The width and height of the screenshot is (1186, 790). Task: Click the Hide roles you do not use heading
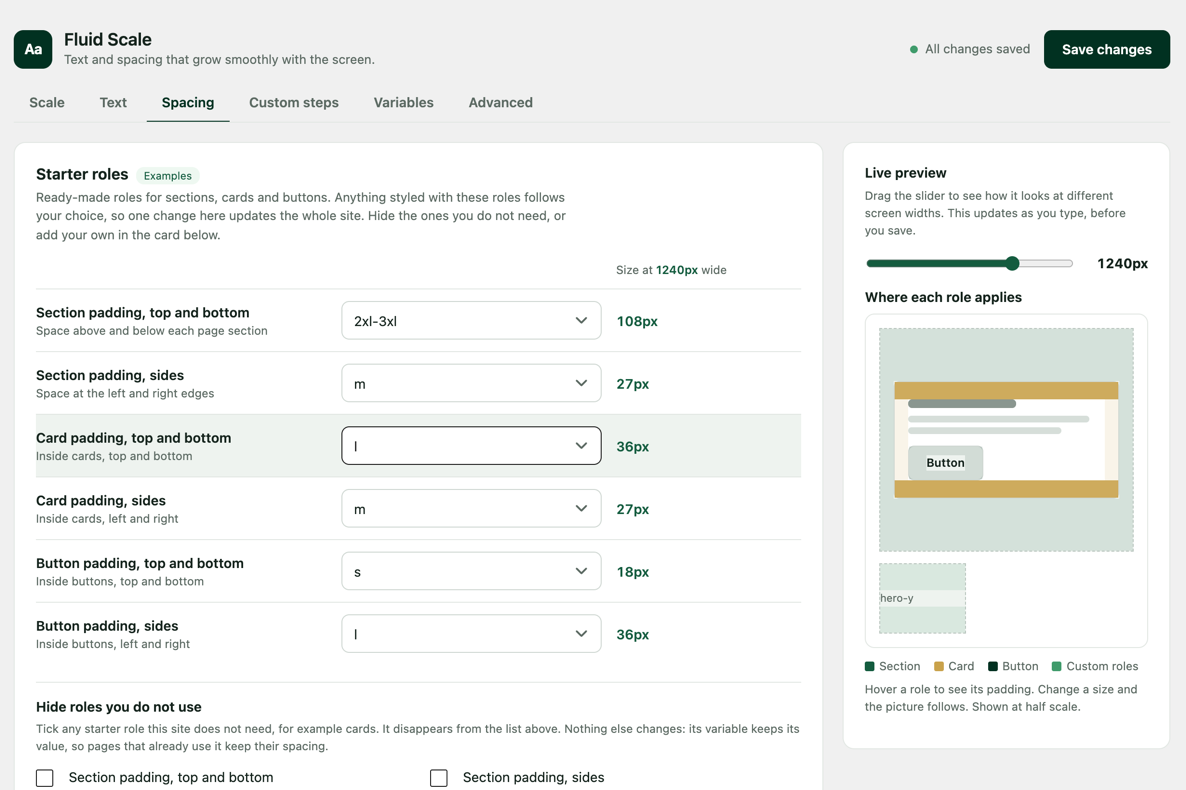[x=119, y=707]
